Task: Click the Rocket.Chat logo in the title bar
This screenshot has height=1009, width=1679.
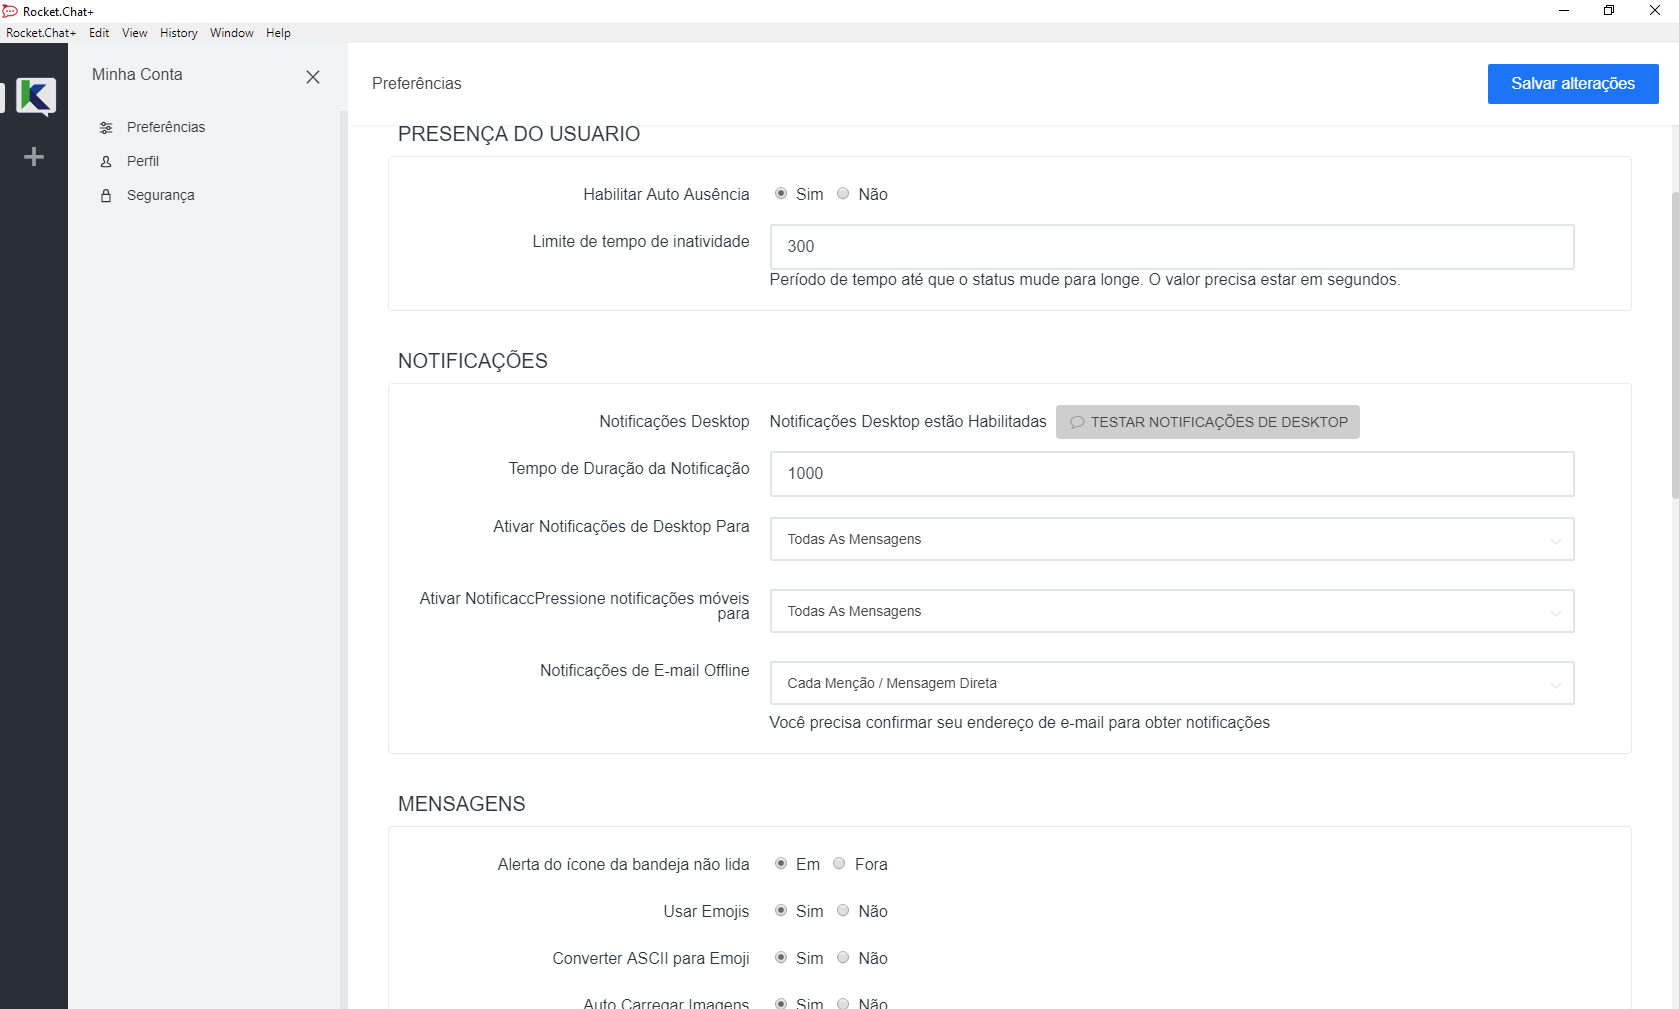Action: [10, 11]
